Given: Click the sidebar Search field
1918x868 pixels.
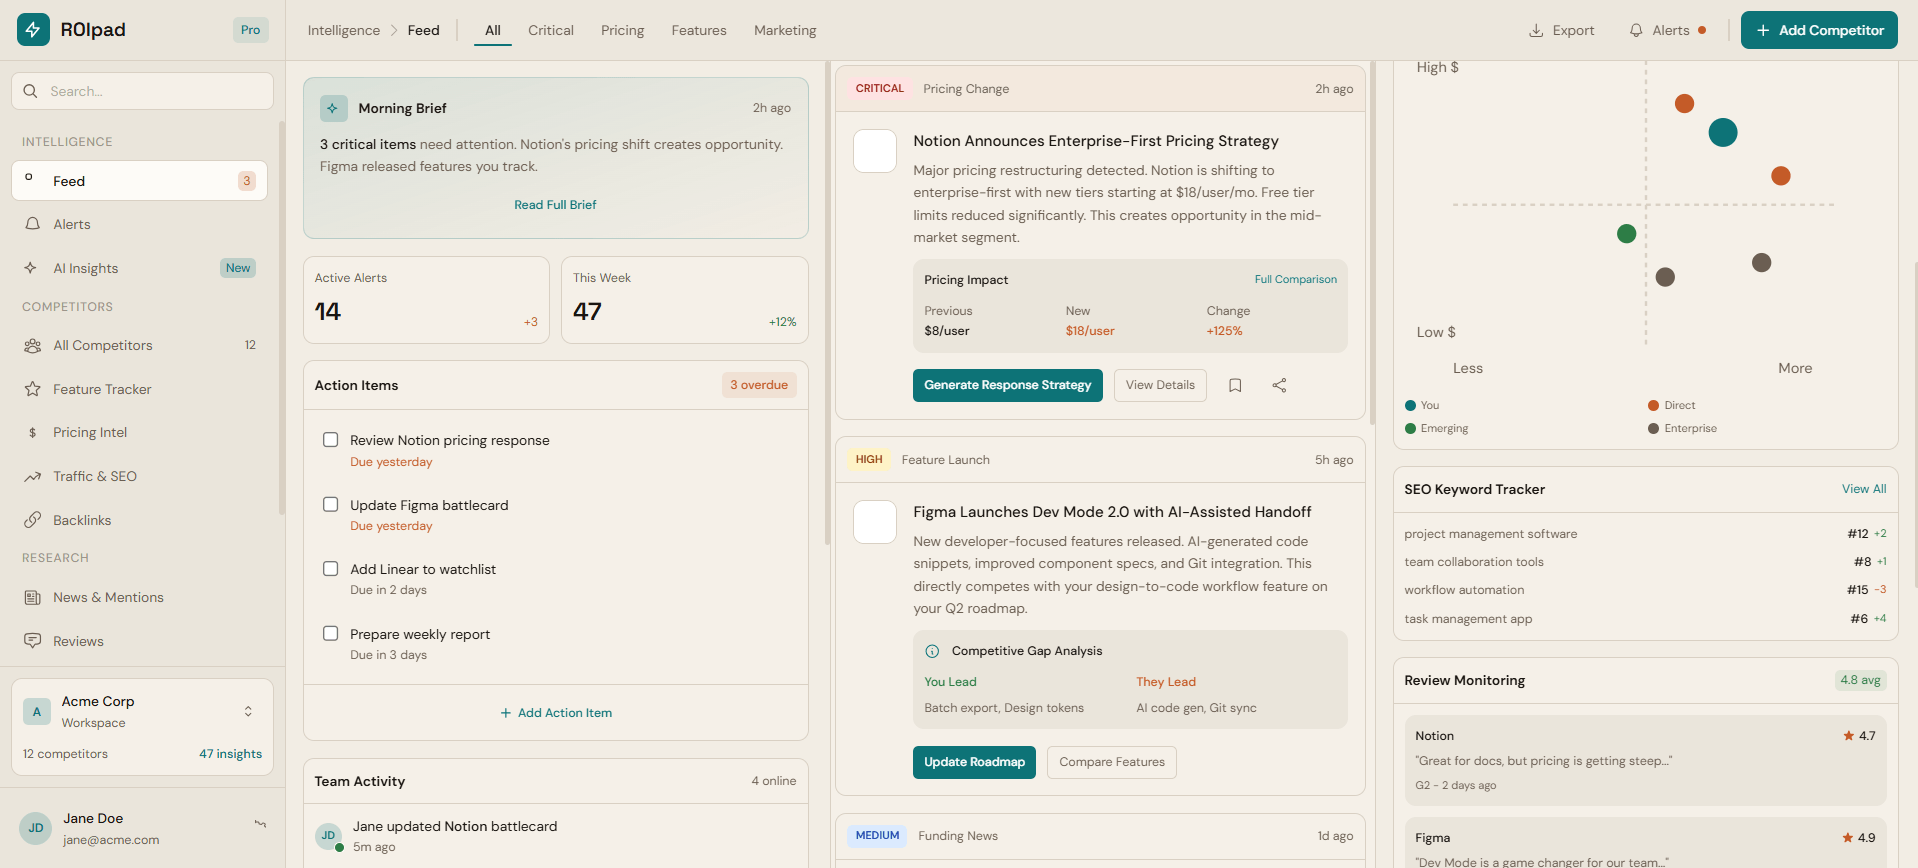Looking at the screenshot, I should tap(143, 91).
